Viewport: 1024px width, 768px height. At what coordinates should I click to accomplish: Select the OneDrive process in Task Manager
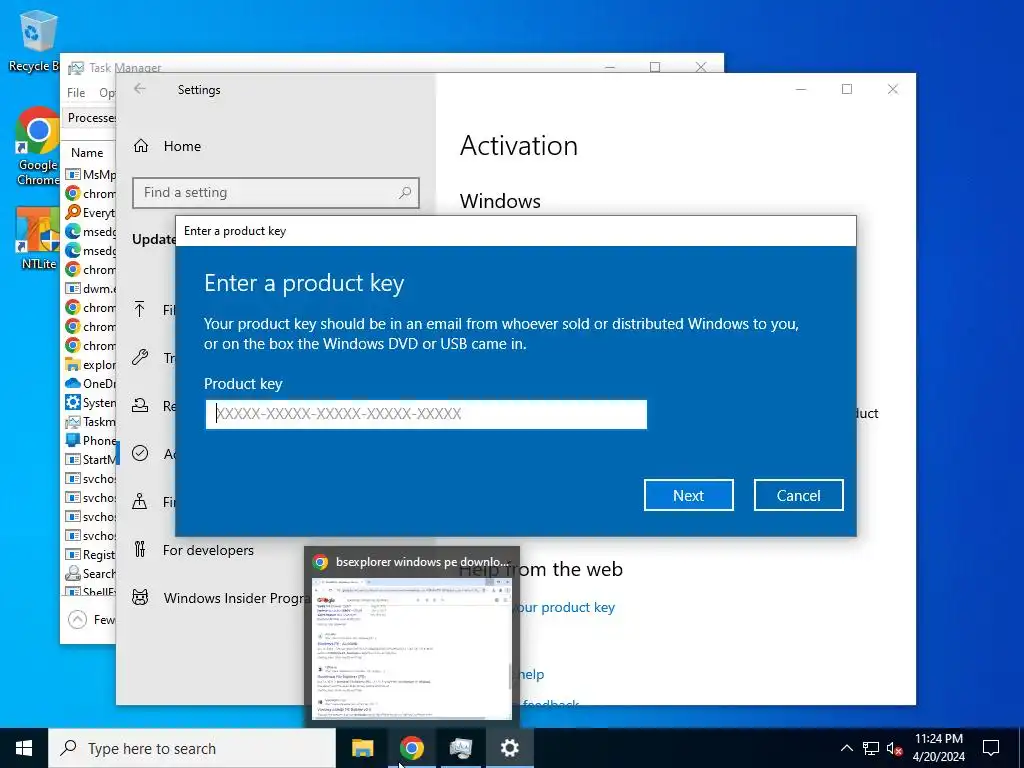(90, 383)
